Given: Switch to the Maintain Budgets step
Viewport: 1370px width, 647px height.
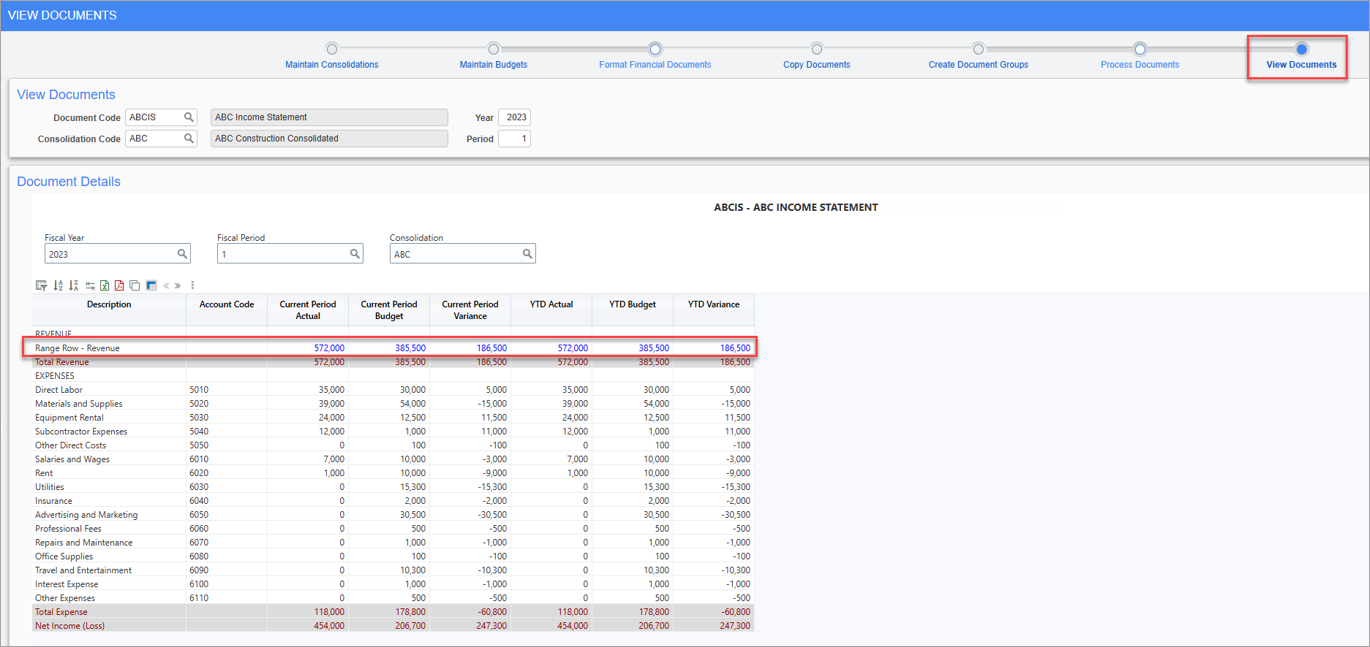Looking at the screenshot, I should [493, 64].
